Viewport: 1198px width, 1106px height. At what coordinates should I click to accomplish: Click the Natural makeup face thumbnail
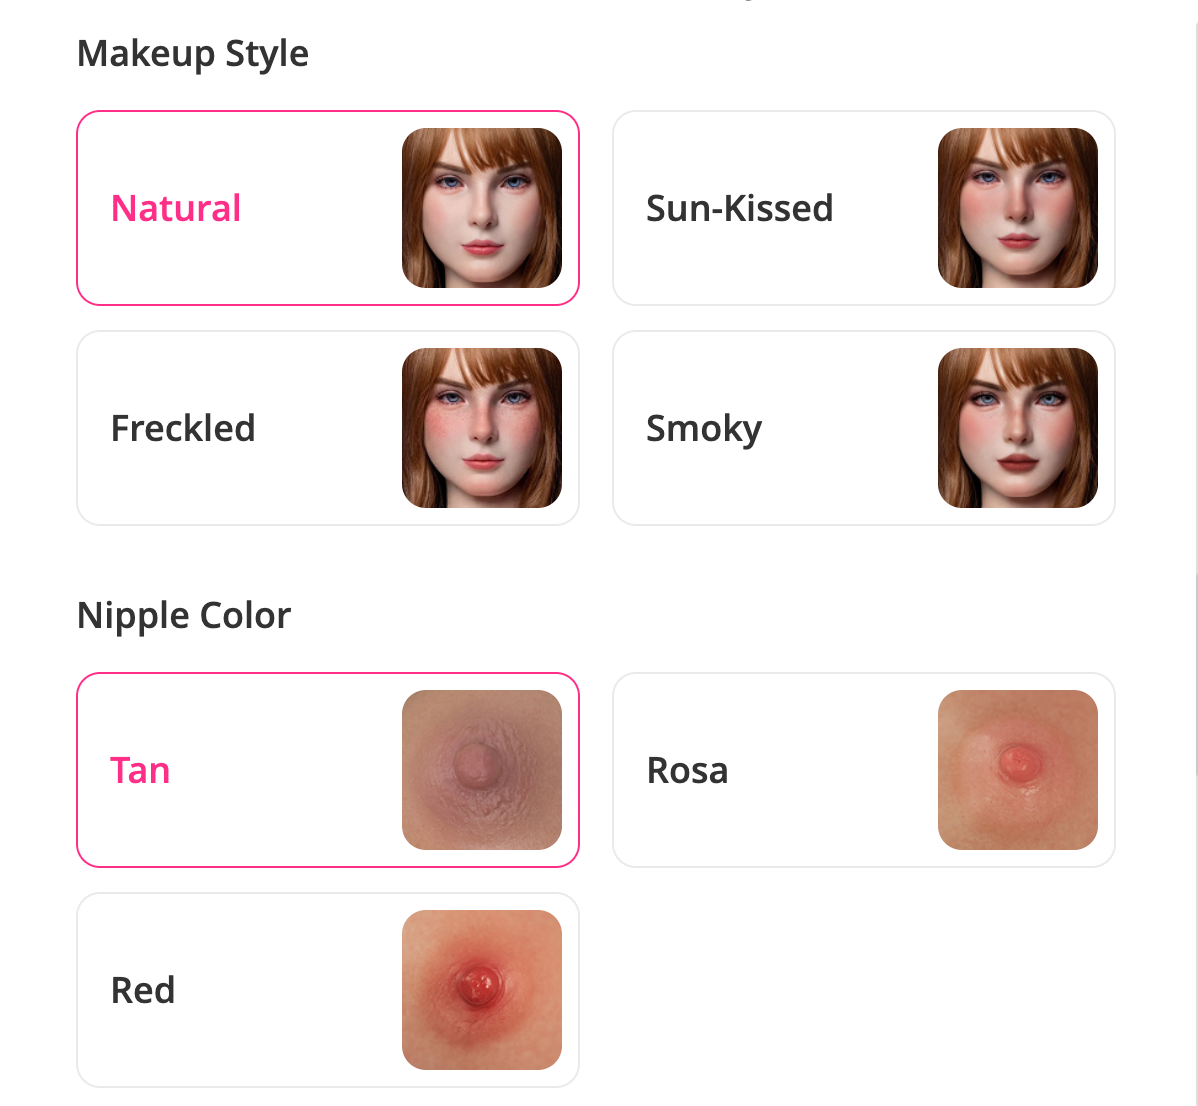click(x=482, y=208)
